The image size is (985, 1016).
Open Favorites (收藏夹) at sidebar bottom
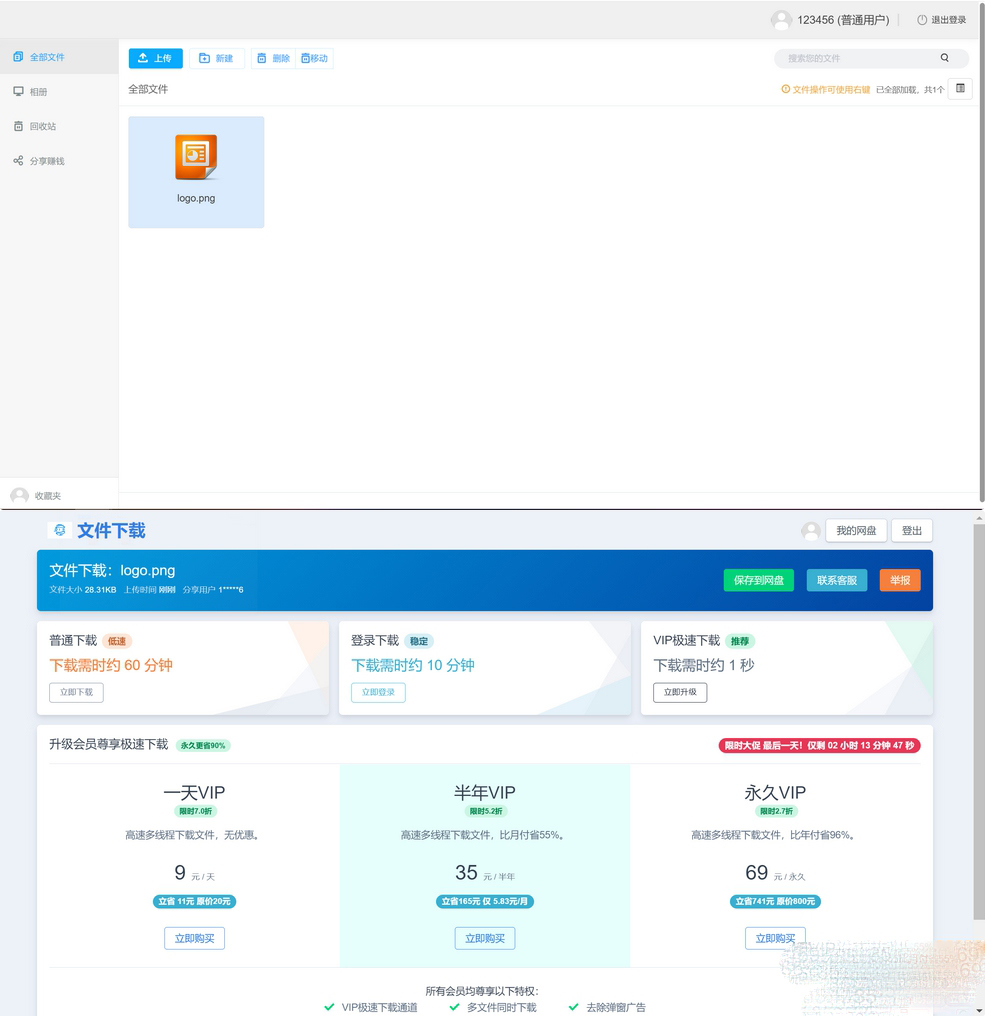(x=47, y=496)
